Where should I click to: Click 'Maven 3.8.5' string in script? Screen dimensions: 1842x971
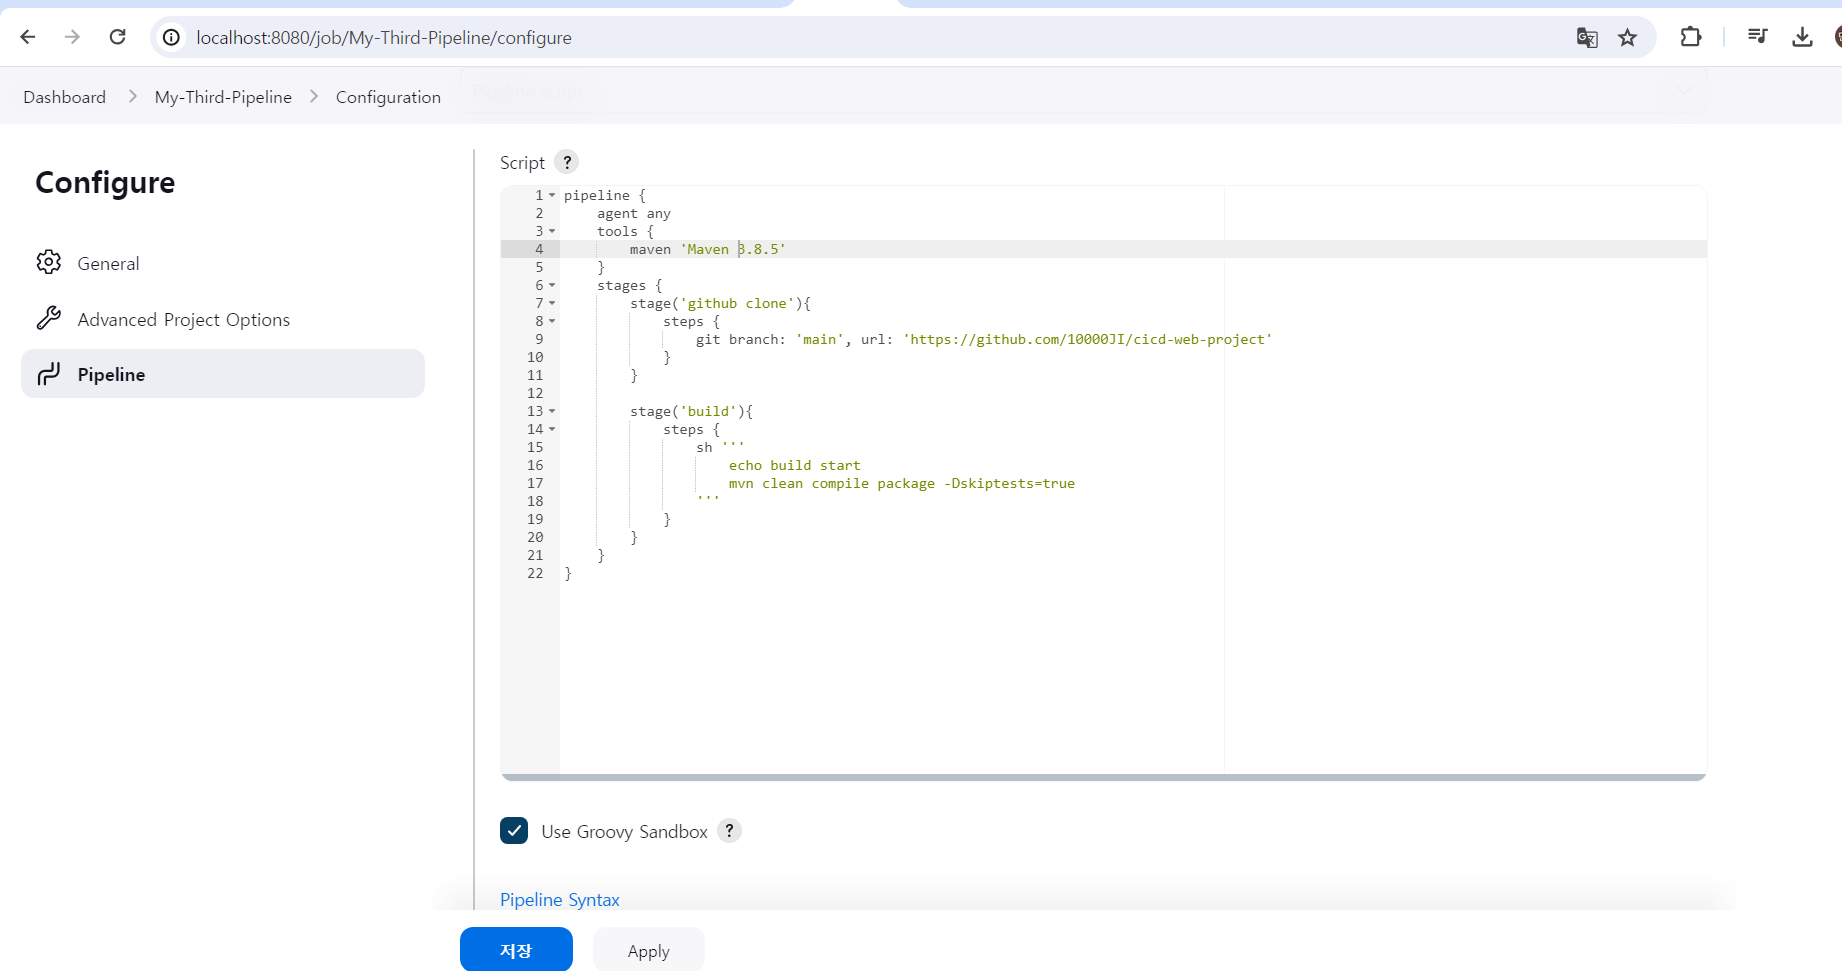pyautogui.click(x=733, y=249)
